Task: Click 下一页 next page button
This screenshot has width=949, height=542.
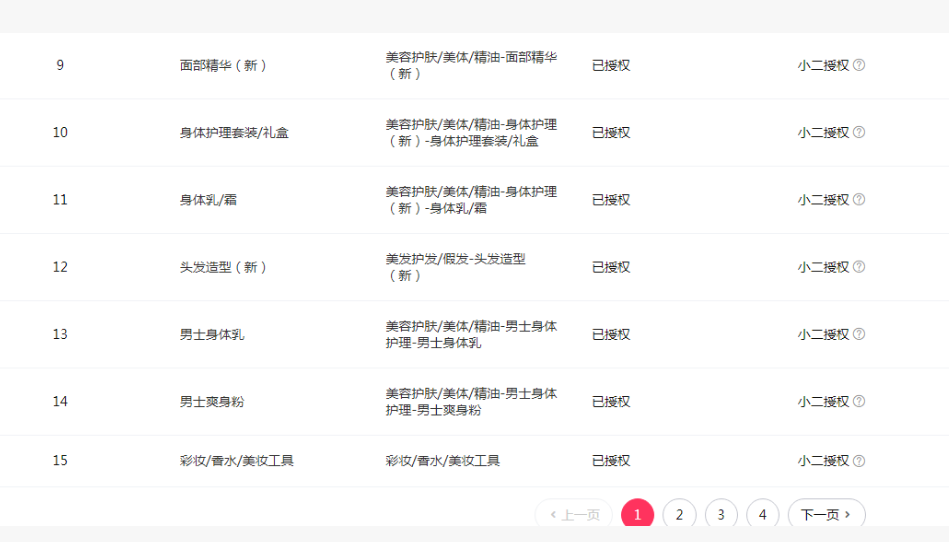Action: (x=826, y=515)
